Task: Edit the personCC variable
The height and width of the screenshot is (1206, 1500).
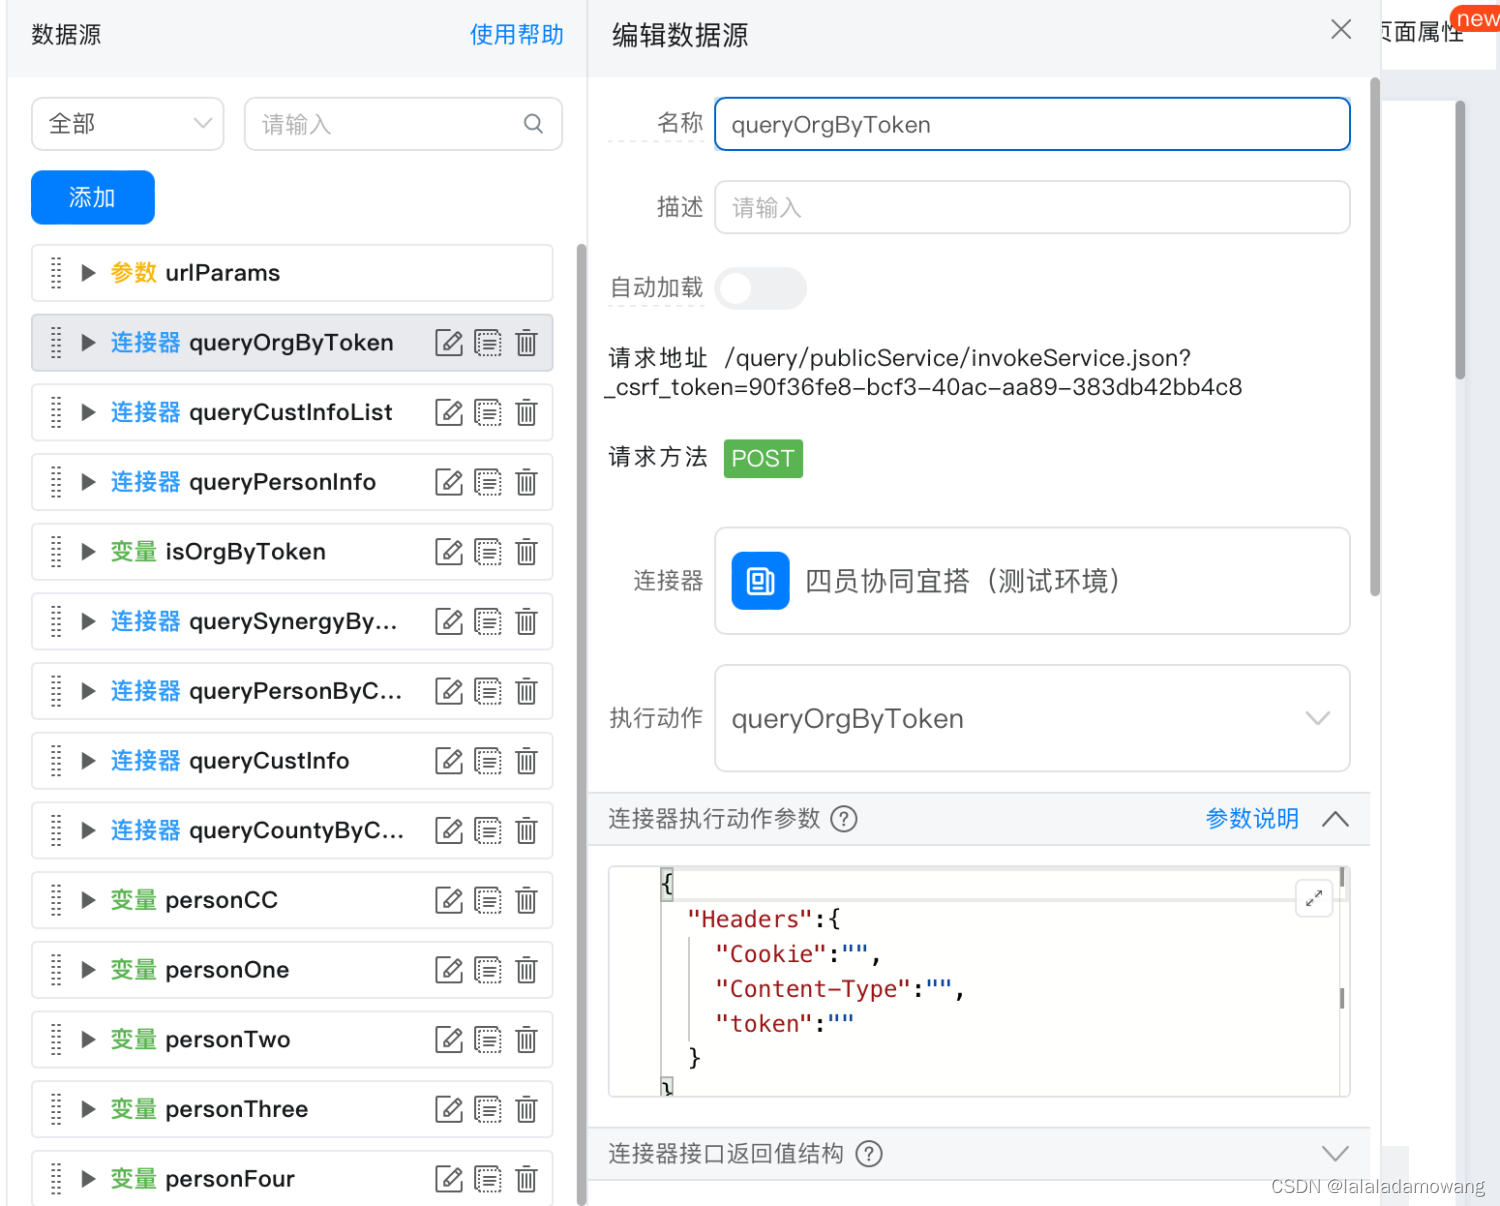Action: click(x=449, y=900)
